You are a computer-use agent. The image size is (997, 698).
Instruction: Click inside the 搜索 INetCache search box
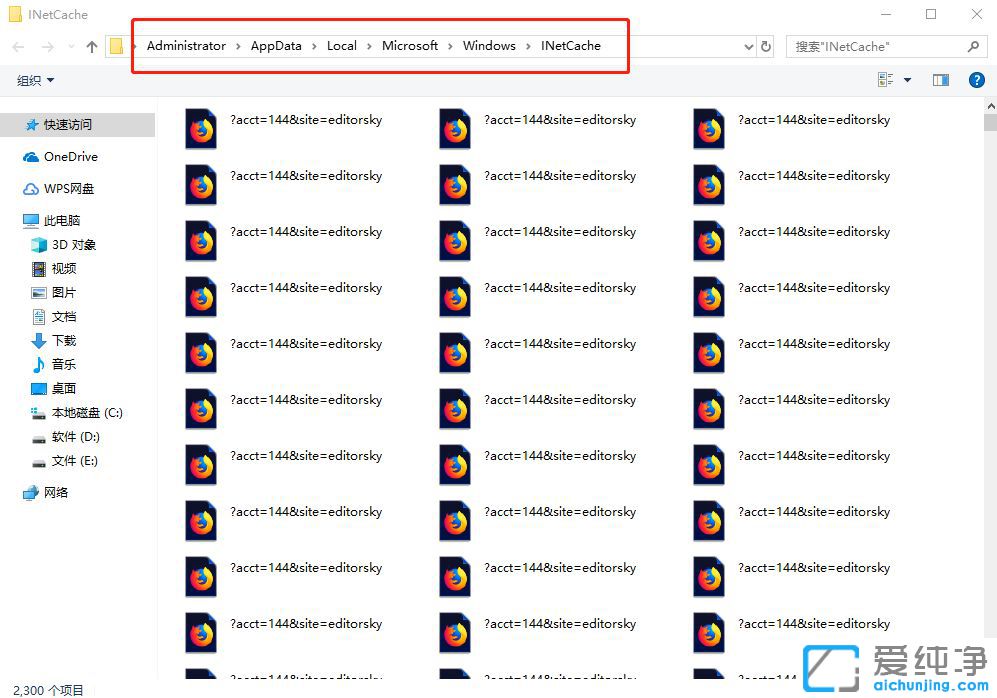pyautogui.click(x=880, y=45)
